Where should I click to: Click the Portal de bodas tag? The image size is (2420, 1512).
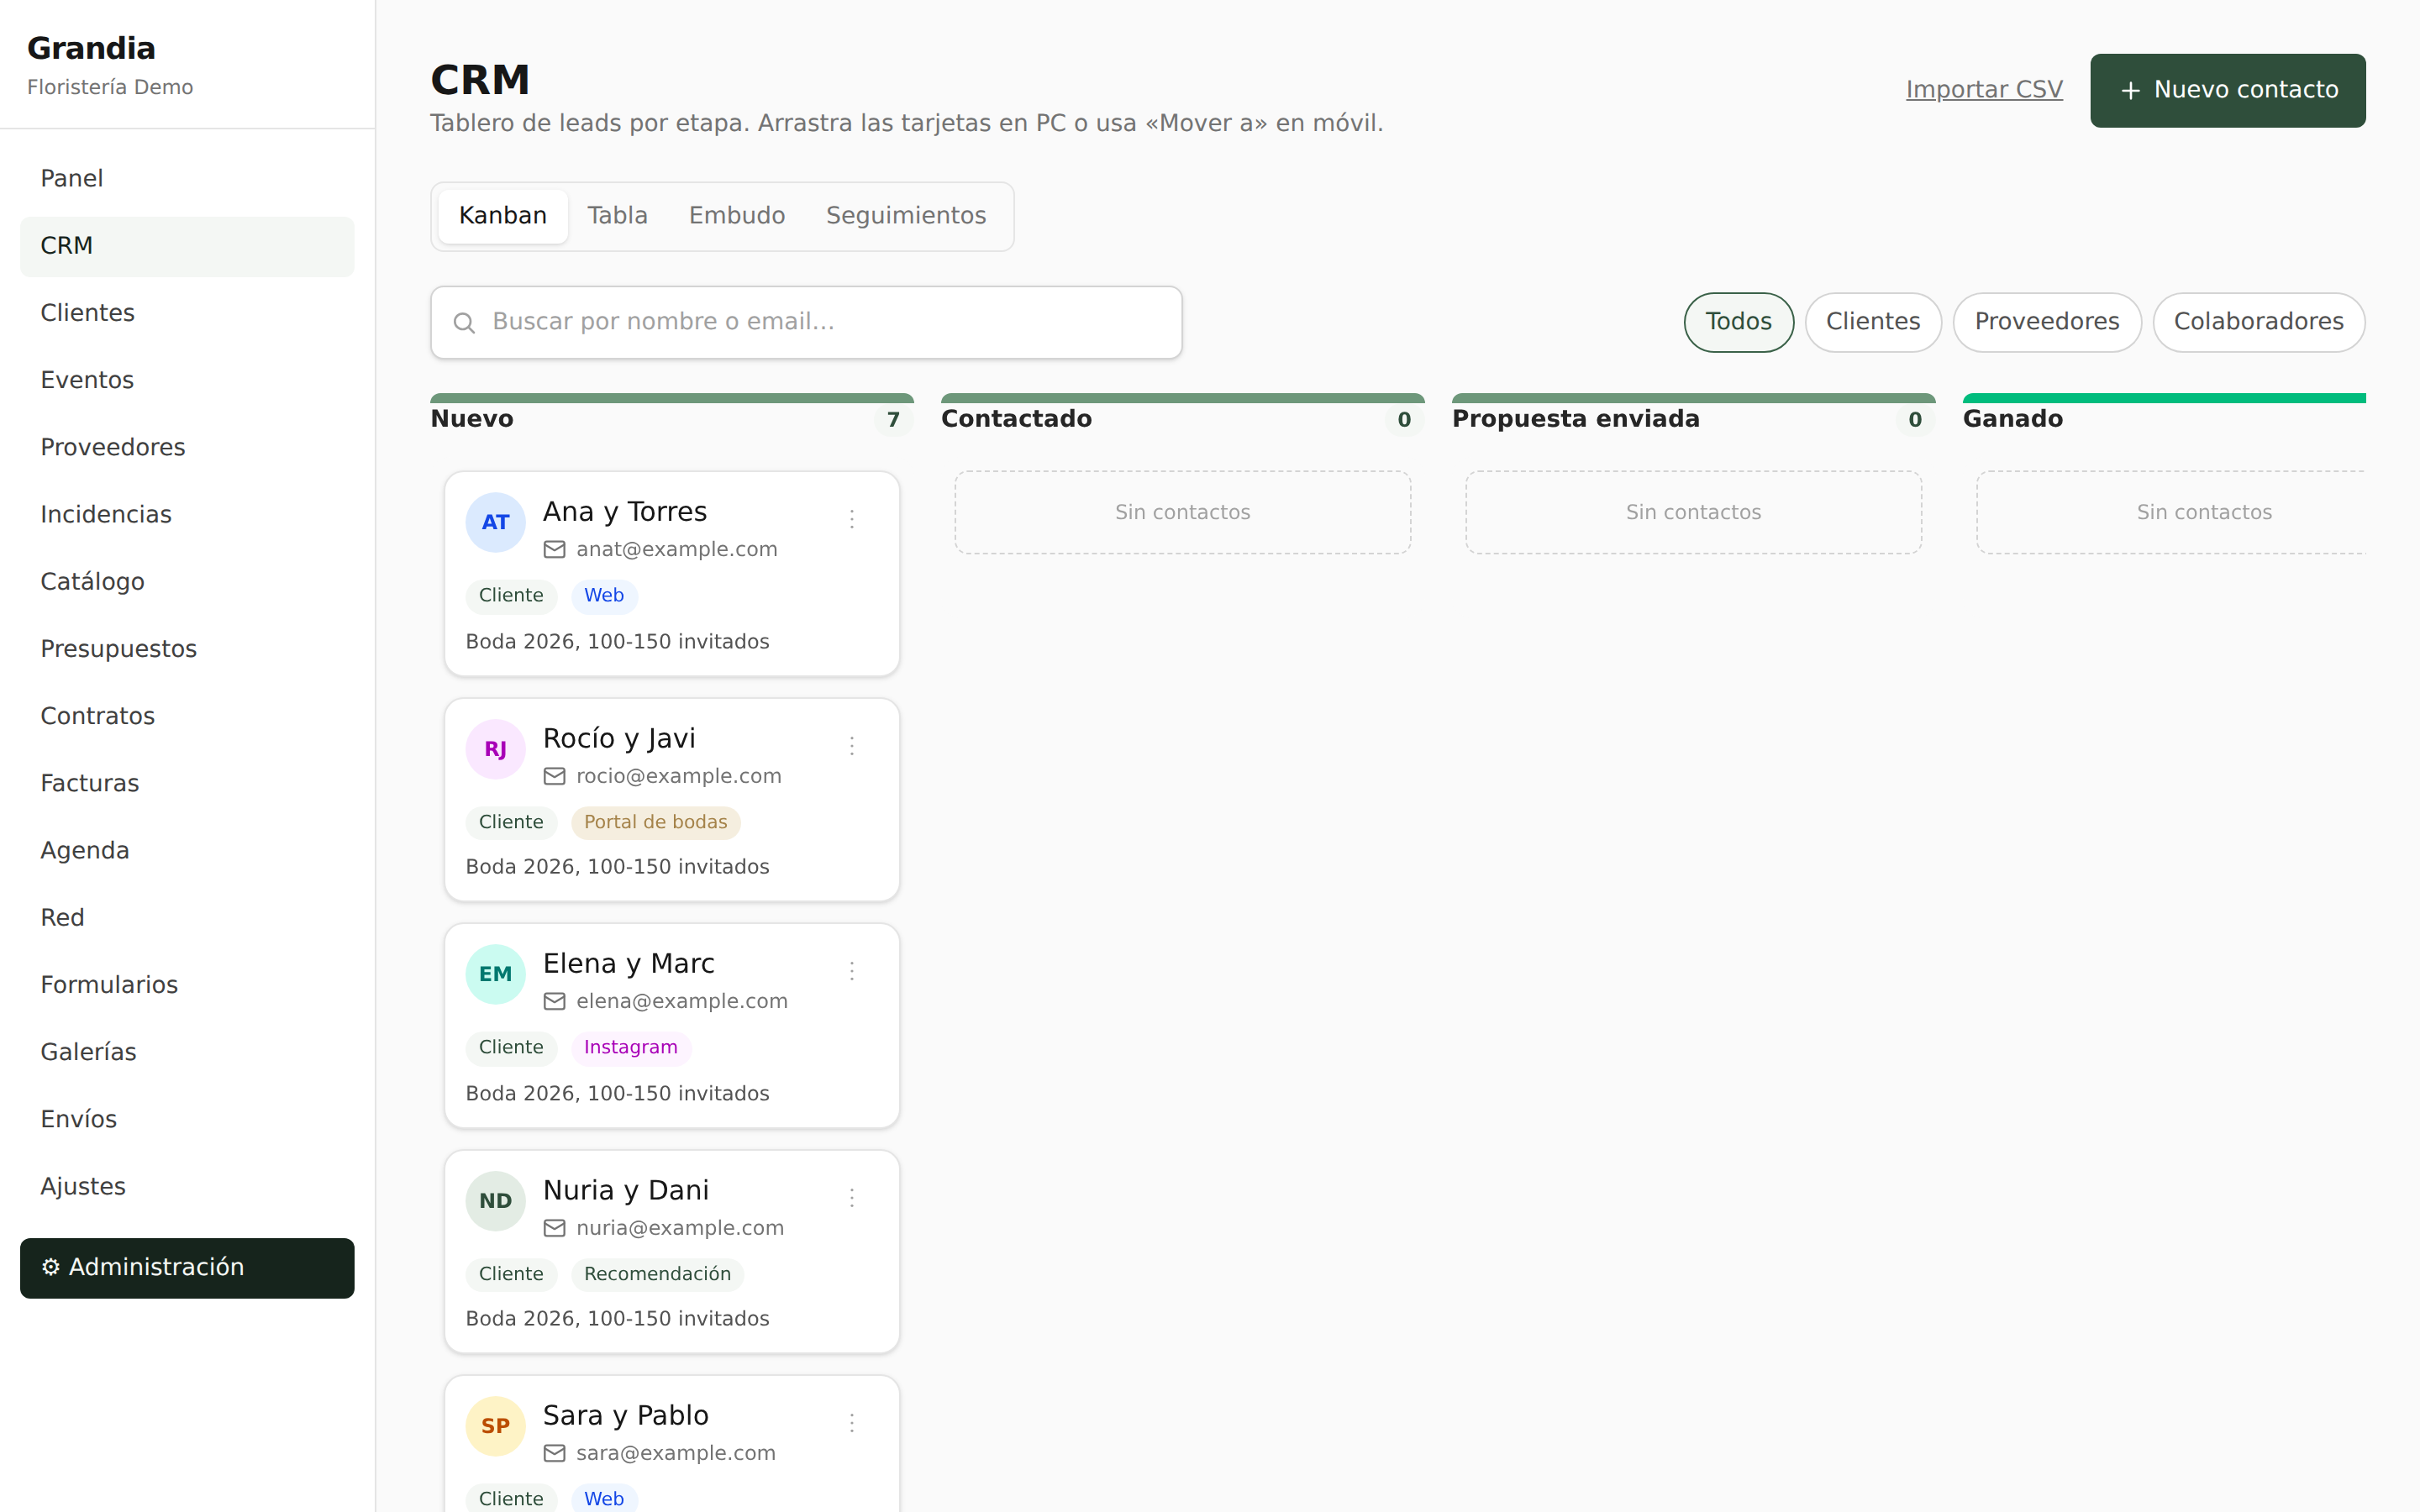point(655,823)
